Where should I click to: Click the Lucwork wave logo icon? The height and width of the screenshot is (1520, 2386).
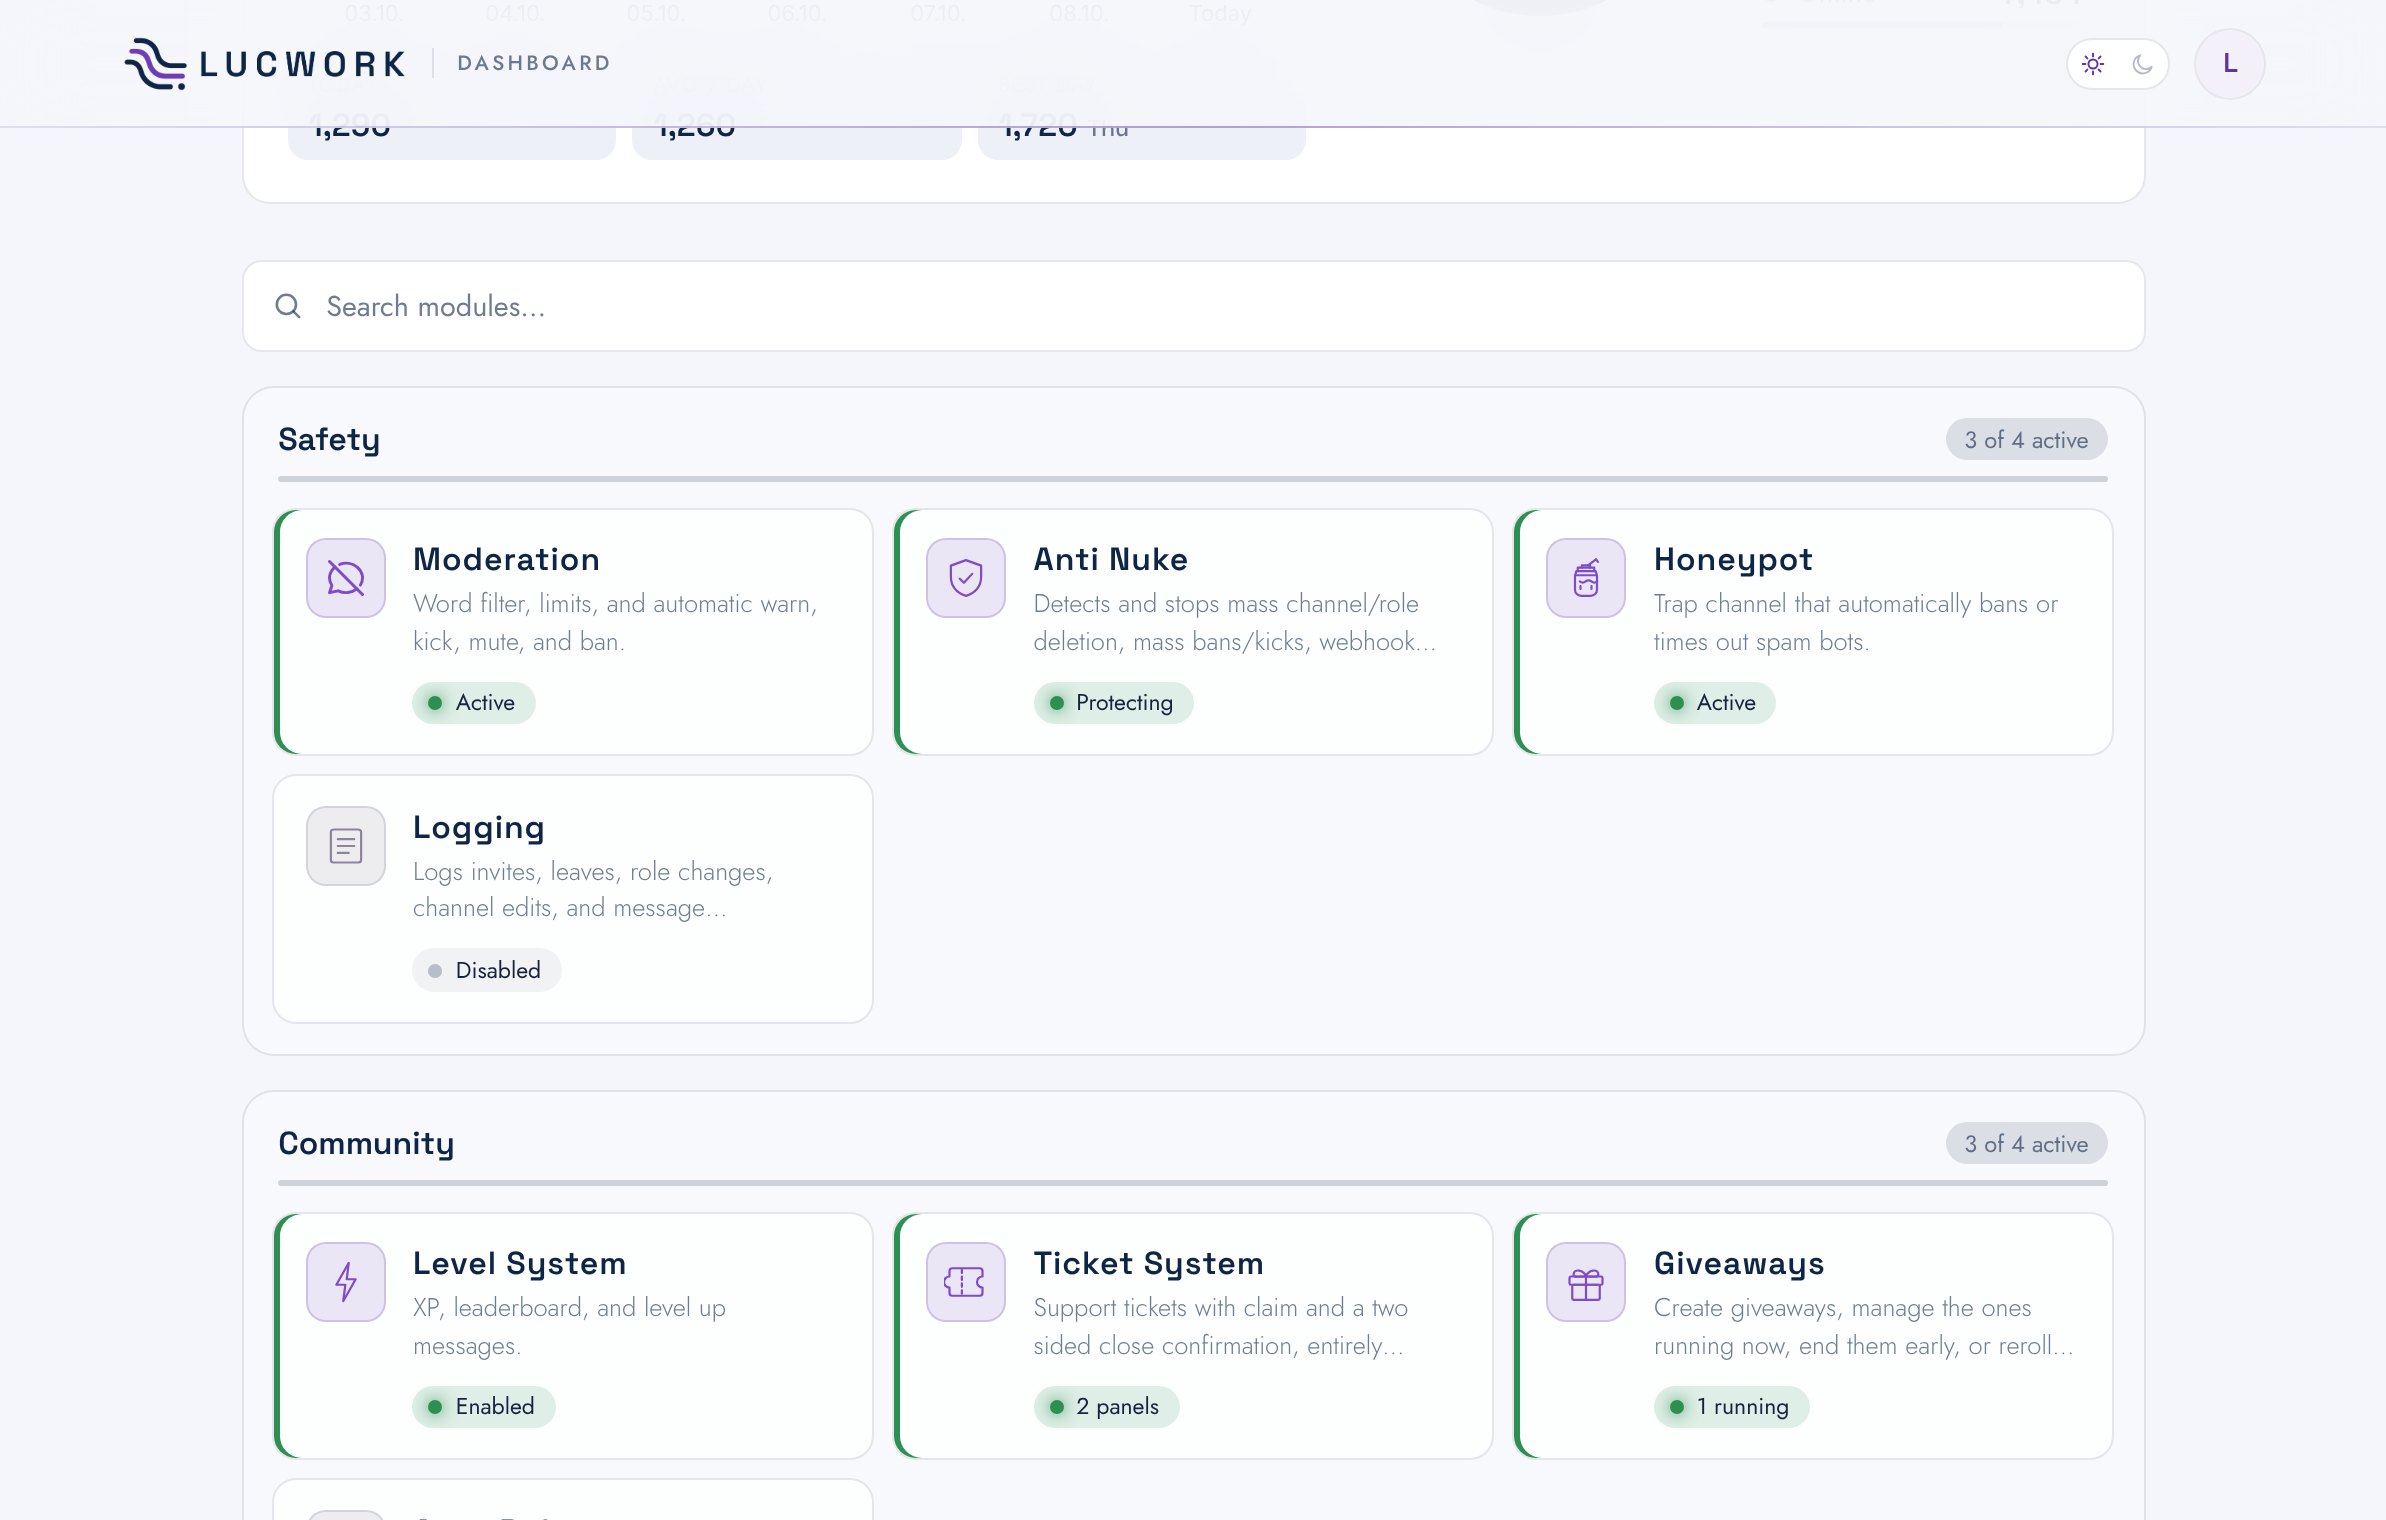[x=155, y=64]
